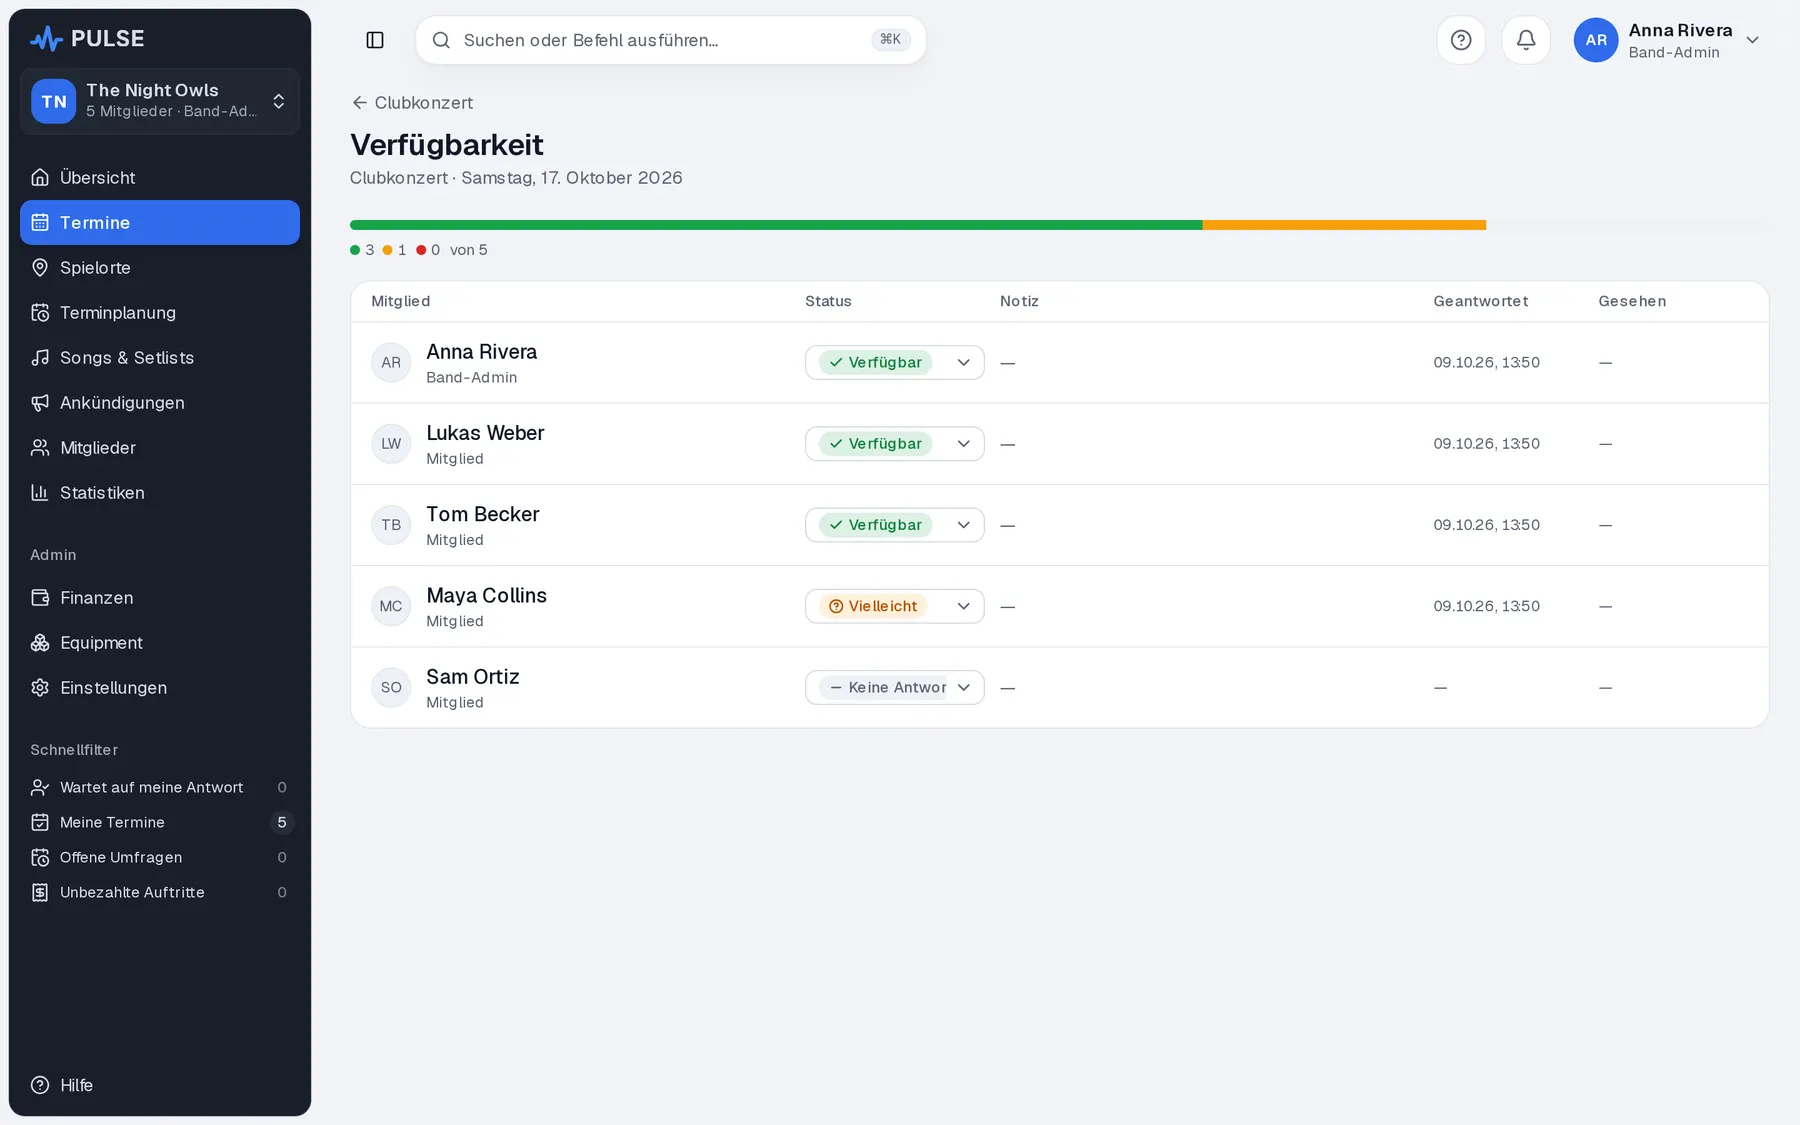Open Tom Becker's status dropdown
Image resolution: width=1800 pixels, height=1125 pixels.
pyautogui.click(x=894, y=524)
